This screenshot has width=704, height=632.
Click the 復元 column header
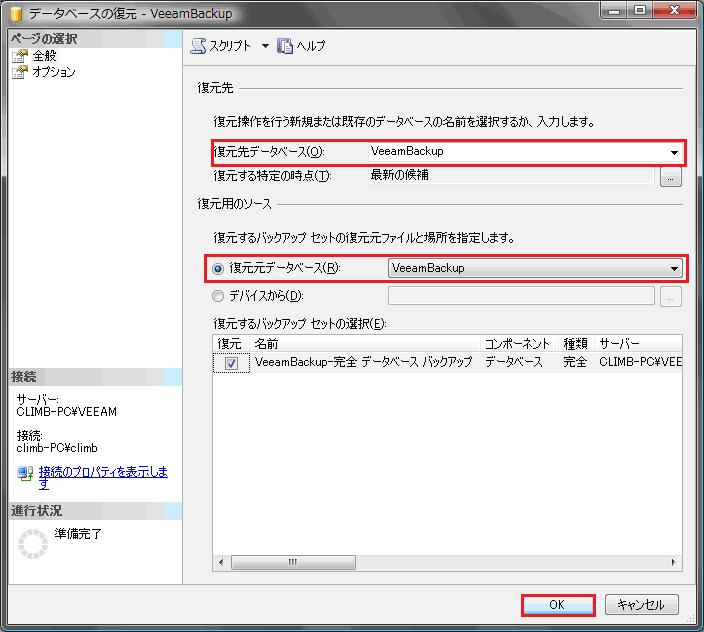(x=229, y=344)
